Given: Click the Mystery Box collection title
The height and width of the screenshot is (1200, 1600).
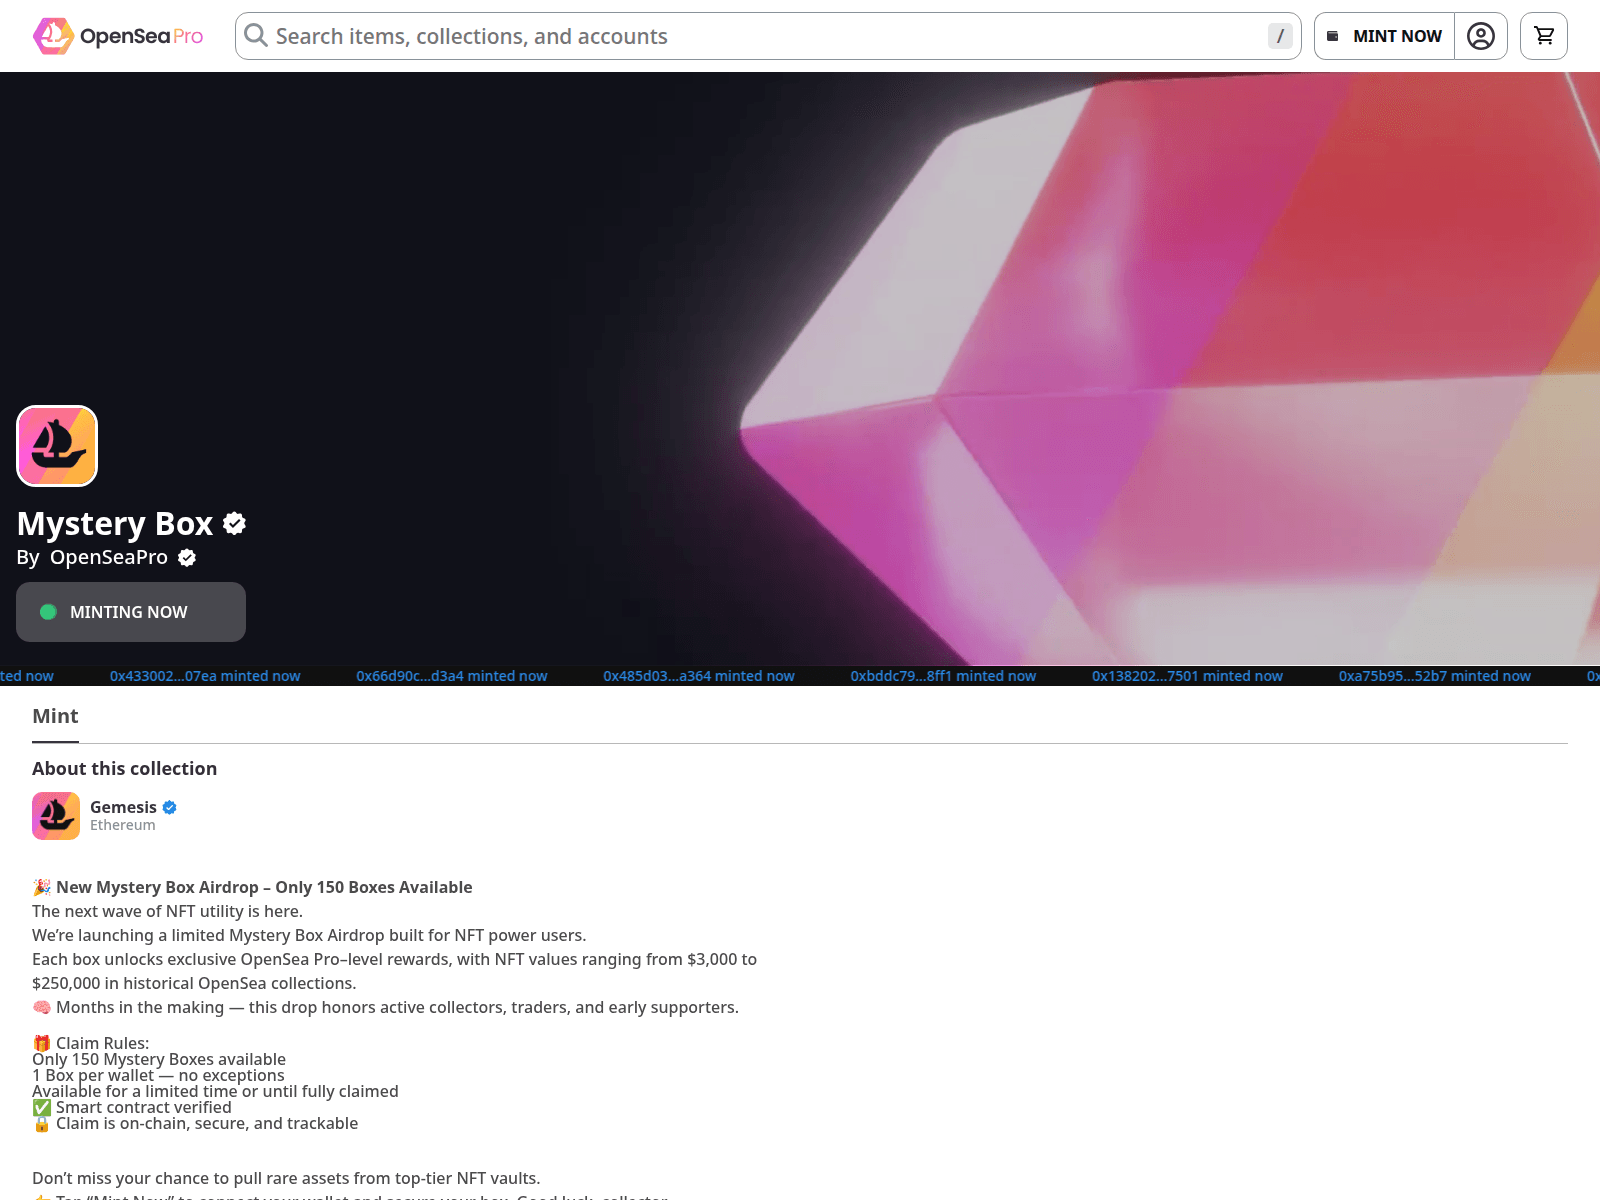Looking at the screenshot, I should click(x=115, y=523).
